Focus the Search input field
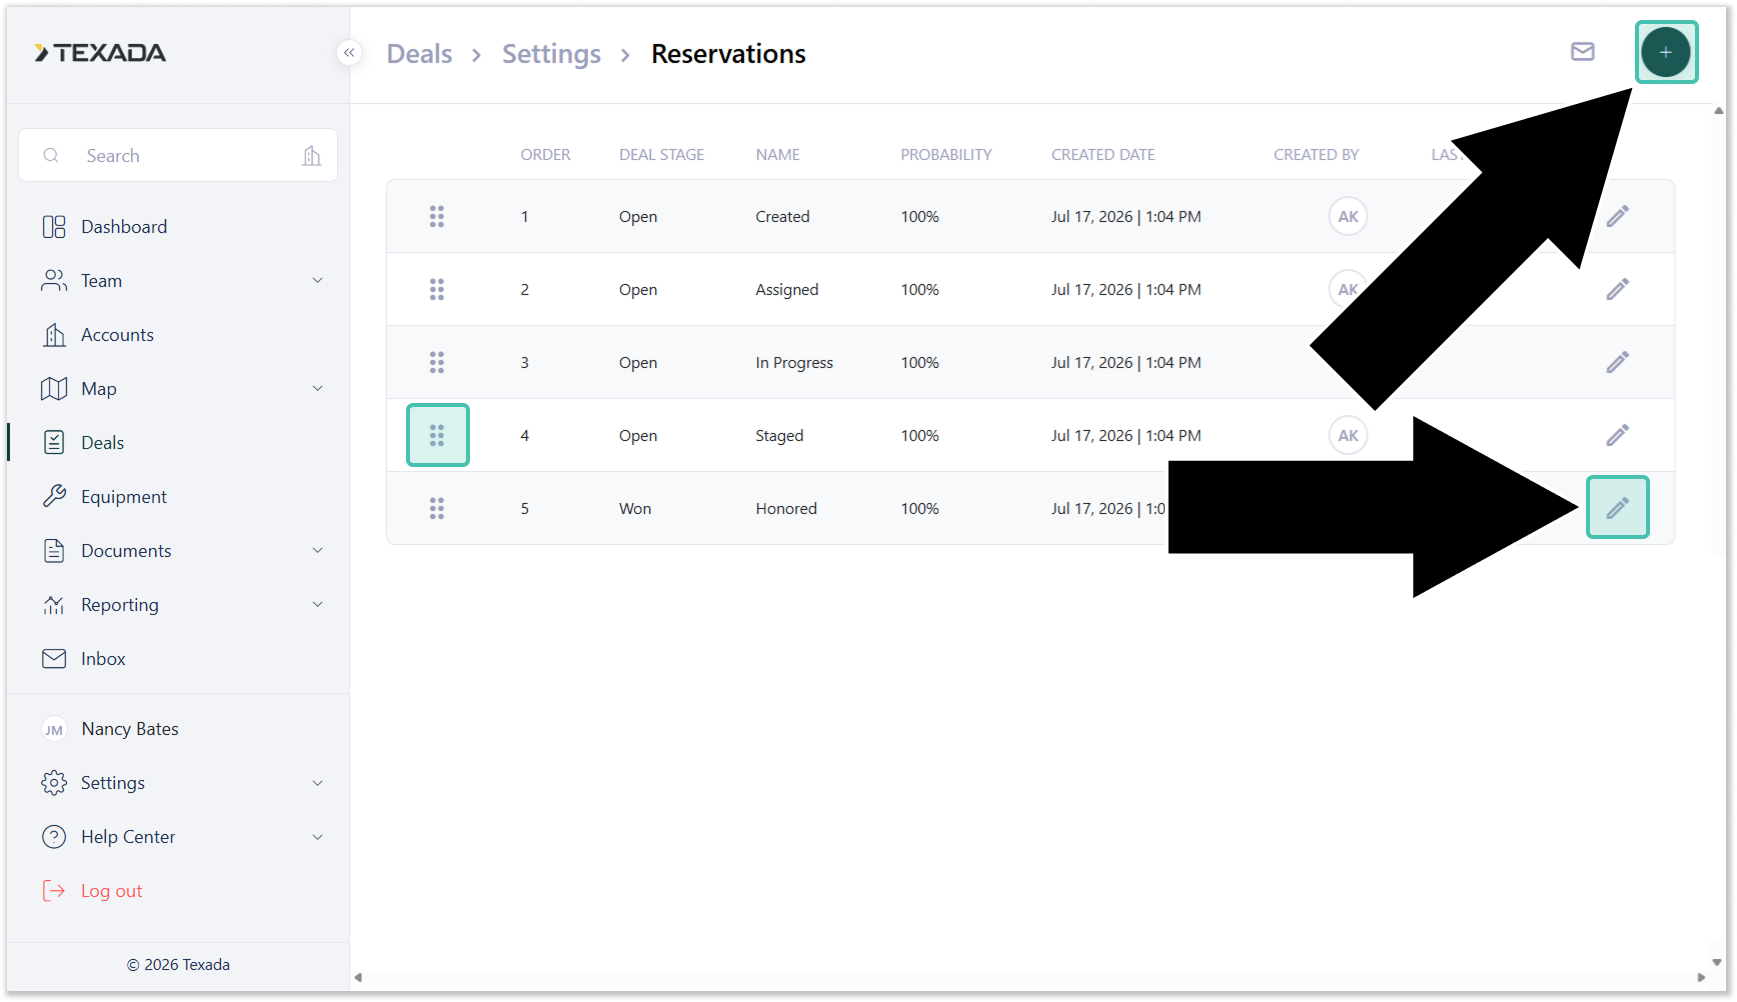1737x1002 pixels. [x=178, y=155]
